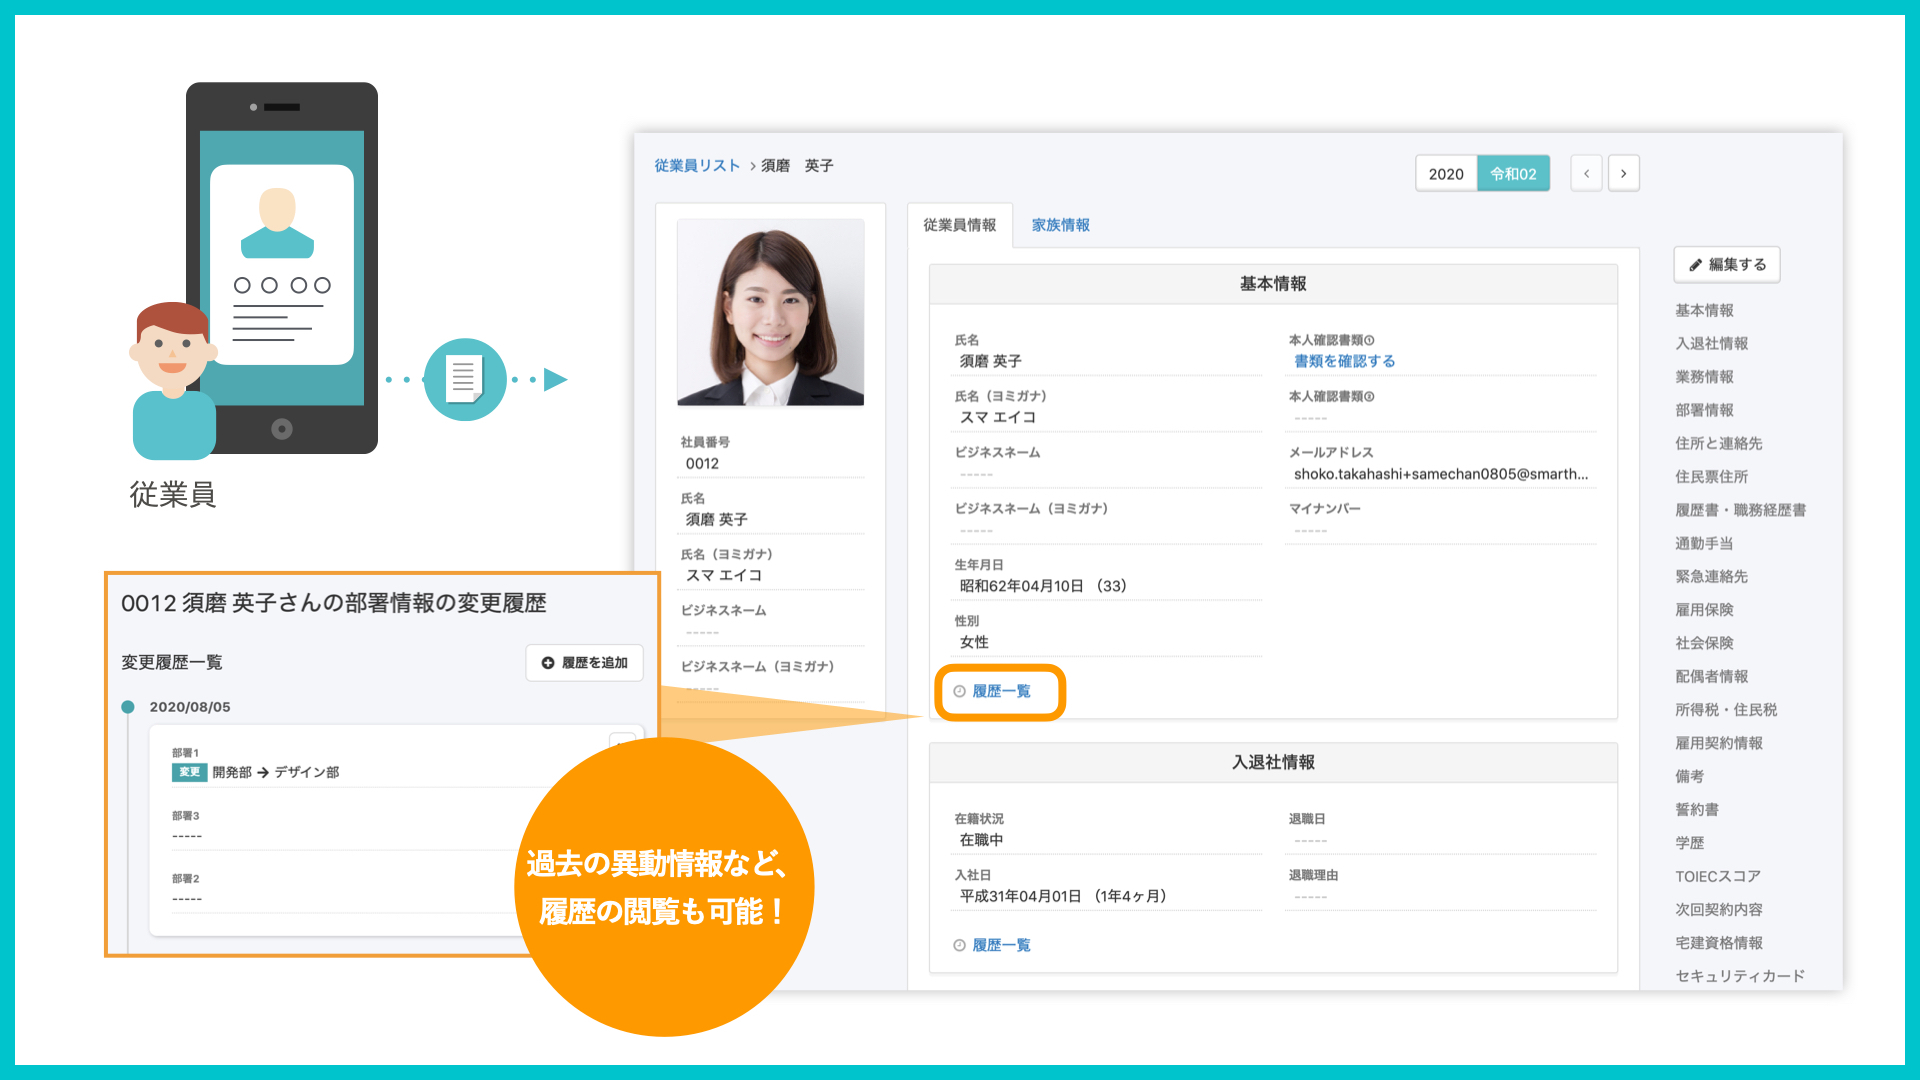Click the previous-year chevron arrow
The height and width of the screenshot is (1080, 1920).
[1586, 173]
